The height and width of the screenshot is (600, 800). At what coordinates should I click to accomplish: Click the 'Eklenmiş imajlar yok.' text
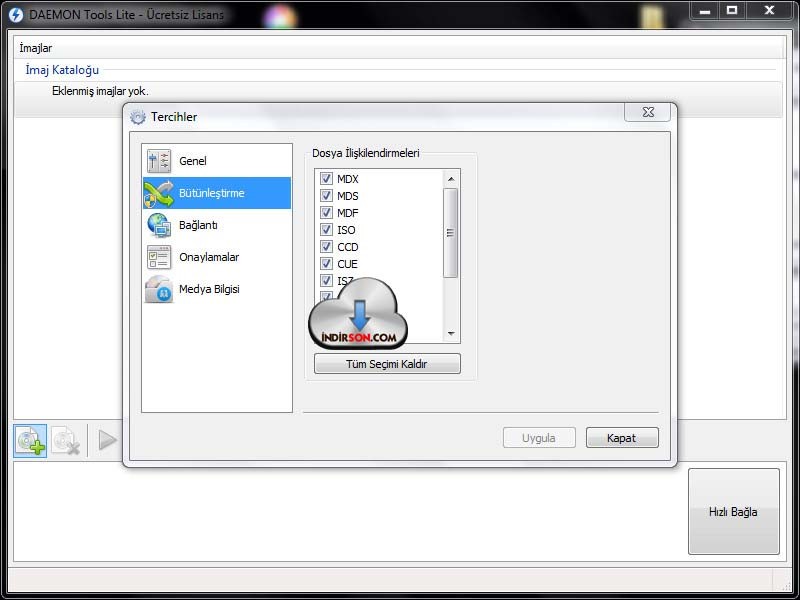(100, 91)
